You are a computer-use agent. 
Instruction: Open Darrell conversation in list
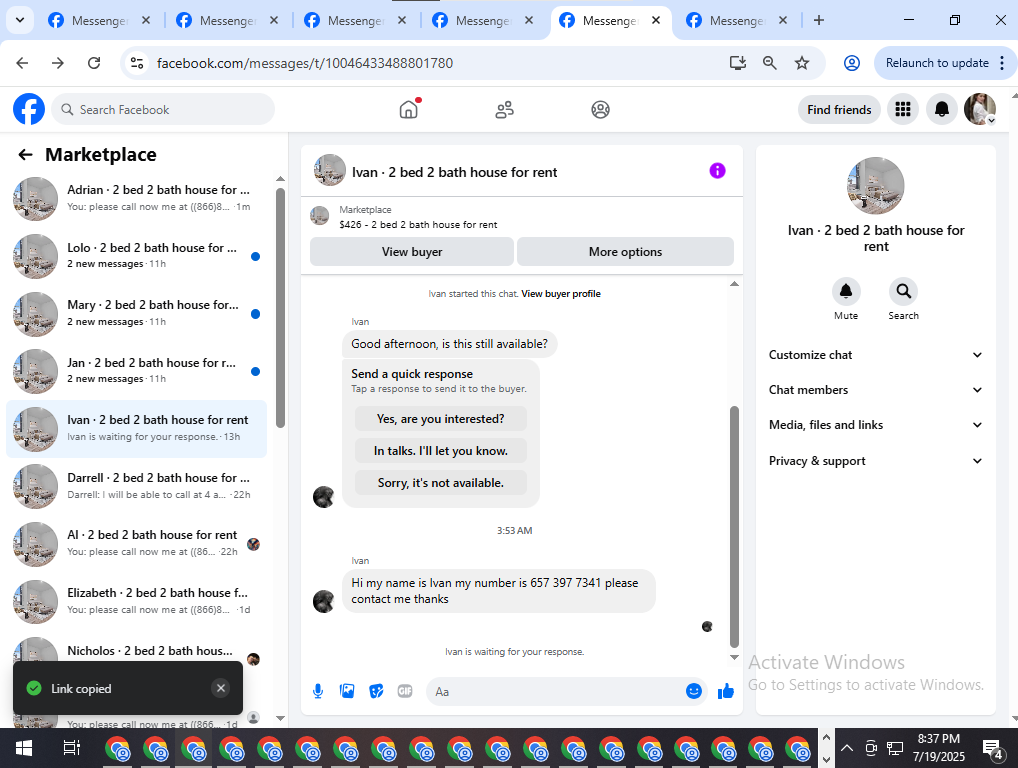pyautogui.click(x=136, y=486)
